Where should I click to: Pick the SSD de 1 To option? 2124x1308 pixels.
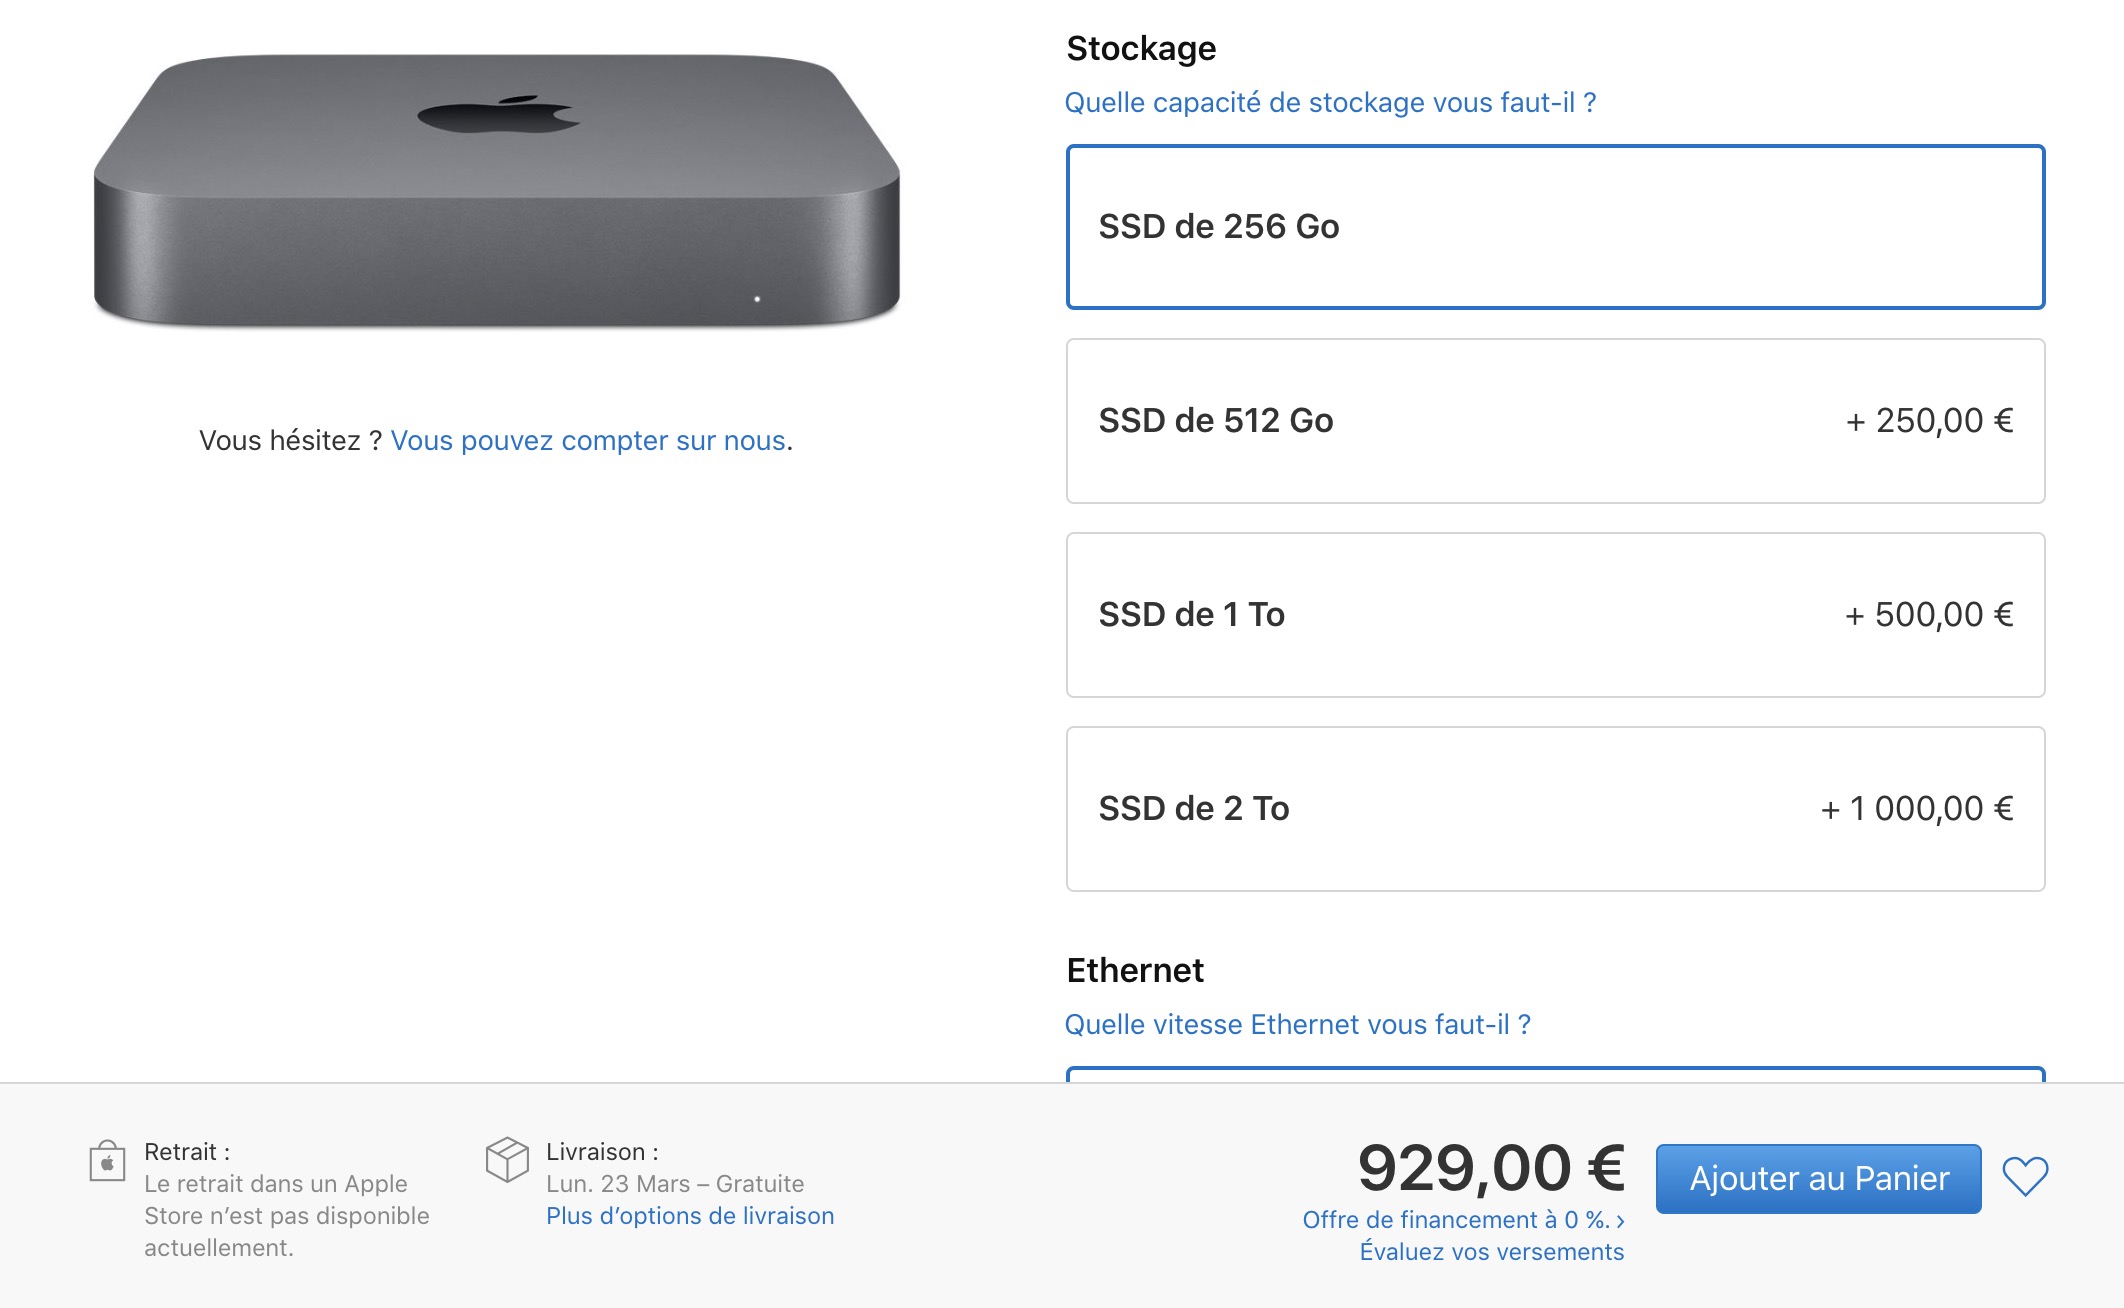[1555, 615]
